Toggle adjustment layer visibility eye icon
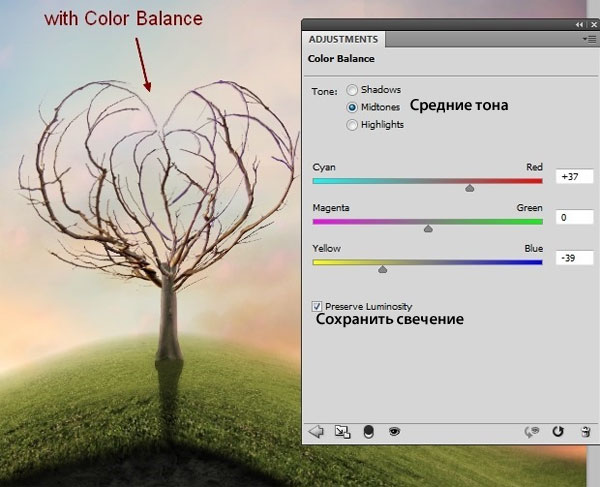This screenshot has height=487, width=600. click(394, 432)
